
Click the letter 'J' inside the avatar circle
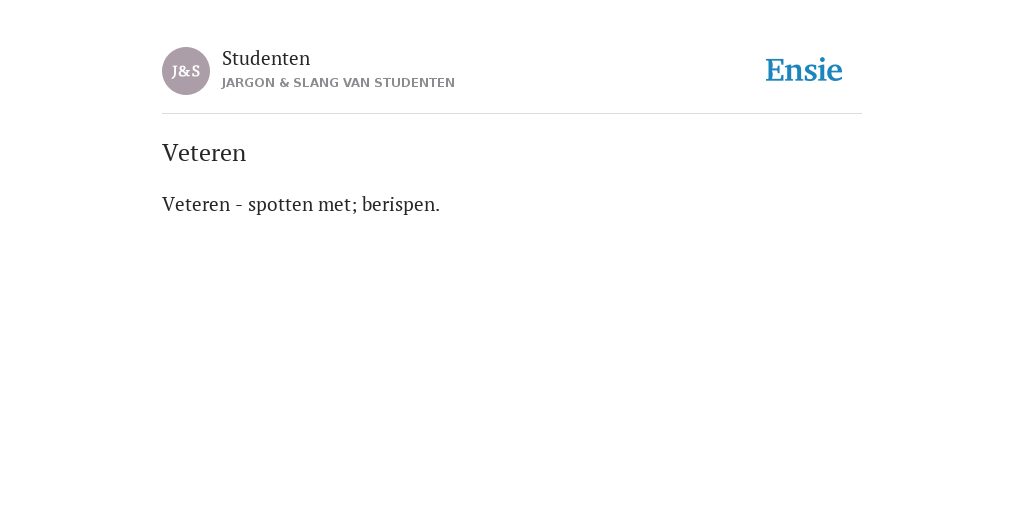tap(176, 71)
